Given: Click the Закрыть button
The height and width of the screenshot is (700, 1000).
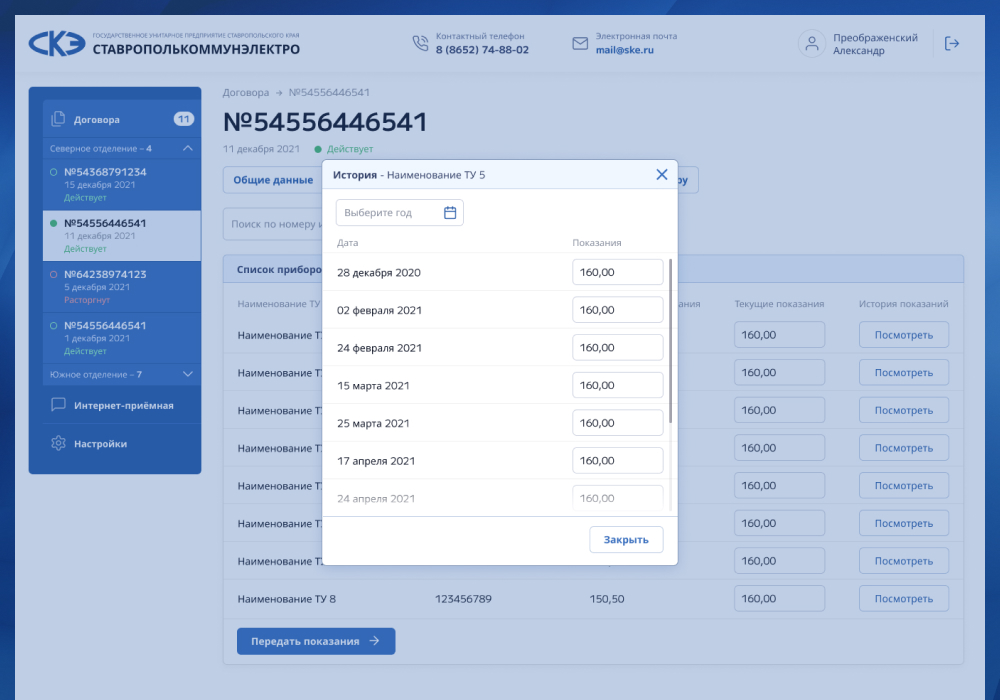Looking at the screenshot, I should (x=626, y=539).
